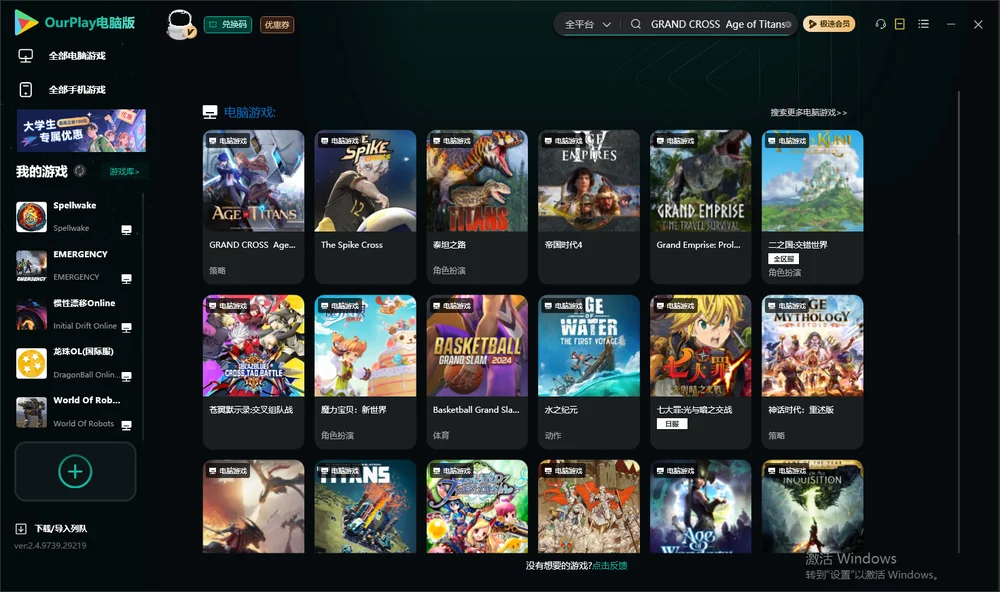The image size is (1000, 592).
Task: Click the 全区服 tag on 二之国 card
Action: click(783, 259)
